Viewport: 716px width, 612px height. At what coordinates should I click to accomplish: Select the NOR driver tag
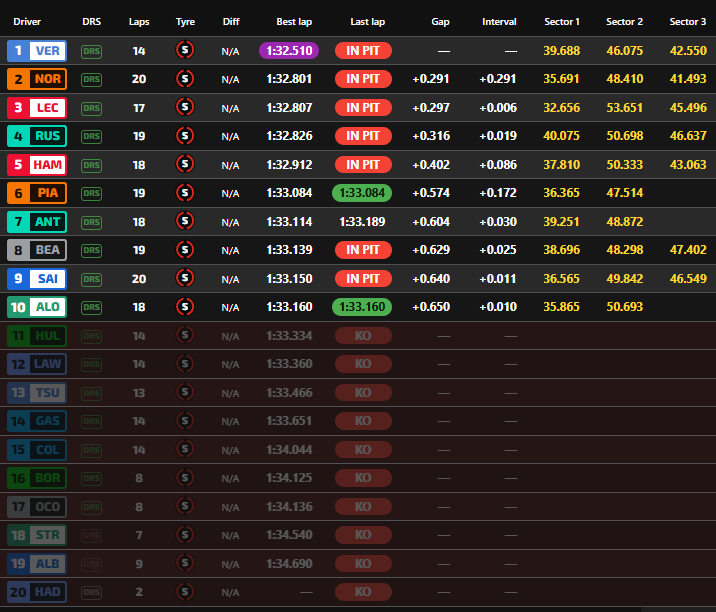36,79
